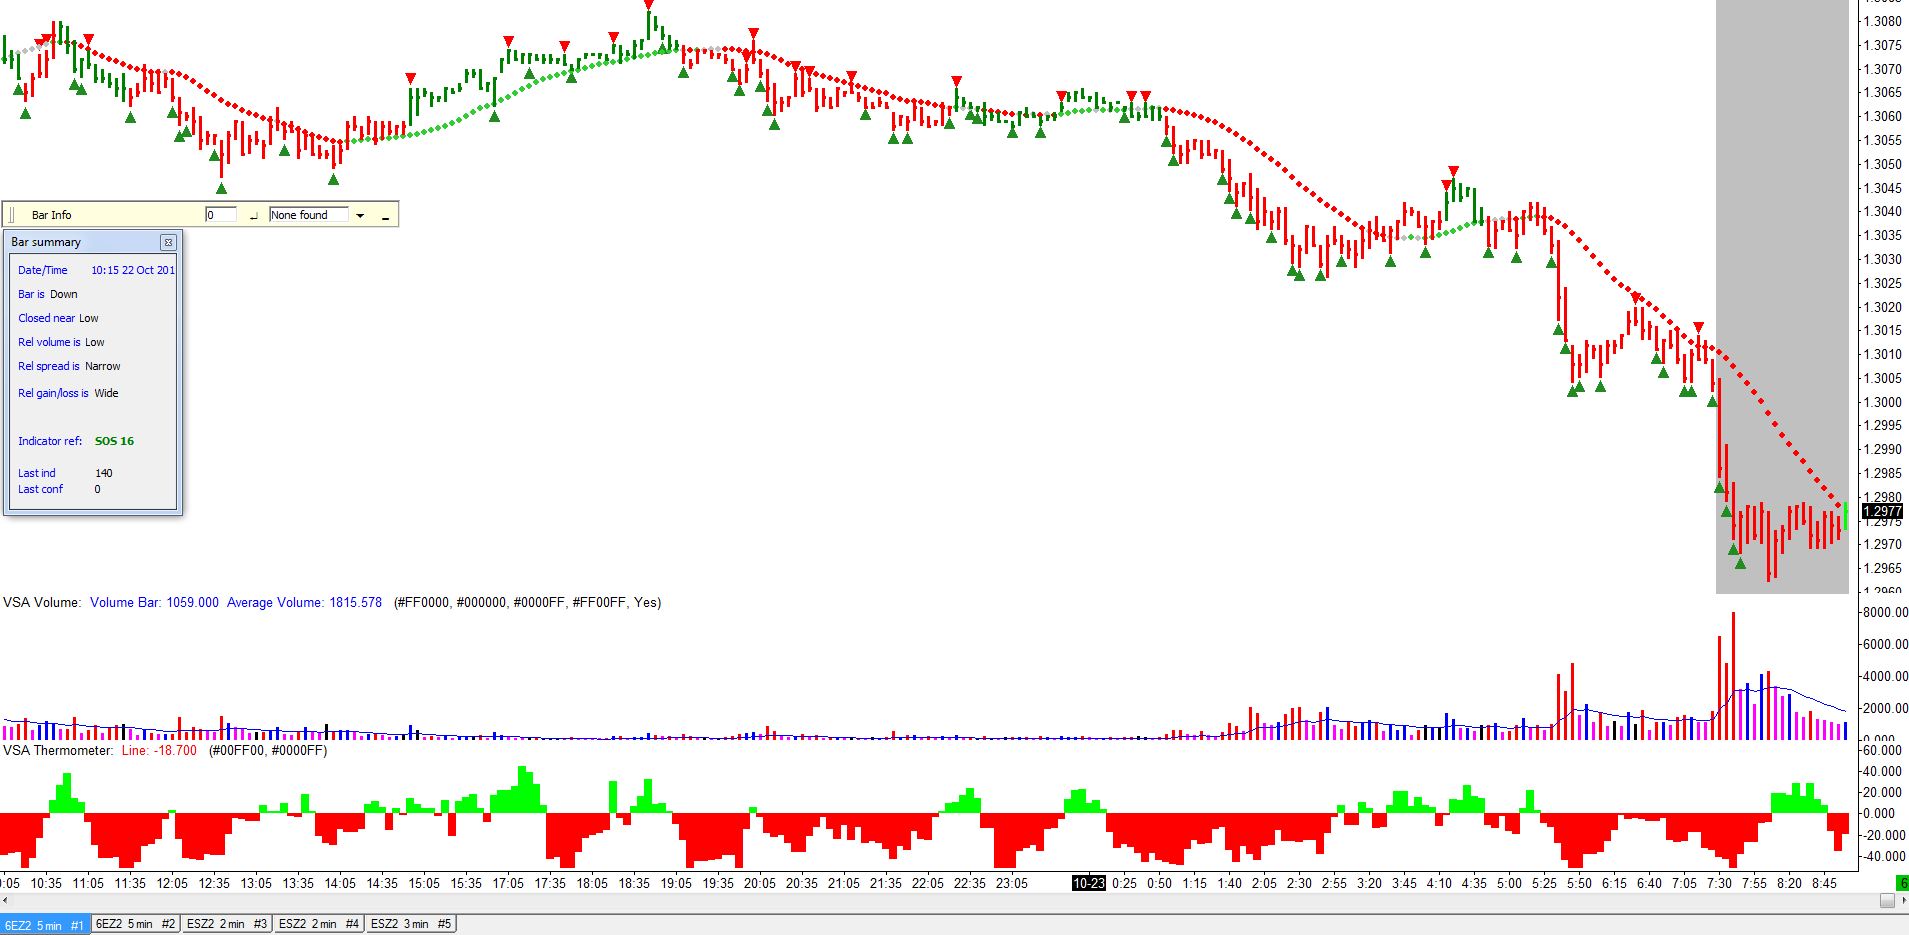This screenshot has height=935, width=1909.
Task: Click the Bar is Down row
Action: (47, 294)
